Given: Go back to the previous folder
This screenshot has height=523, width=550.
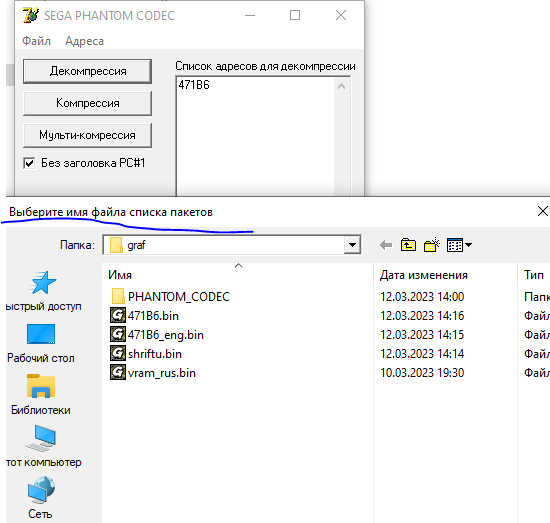Looking at the screenshot, I should point(386,245).
